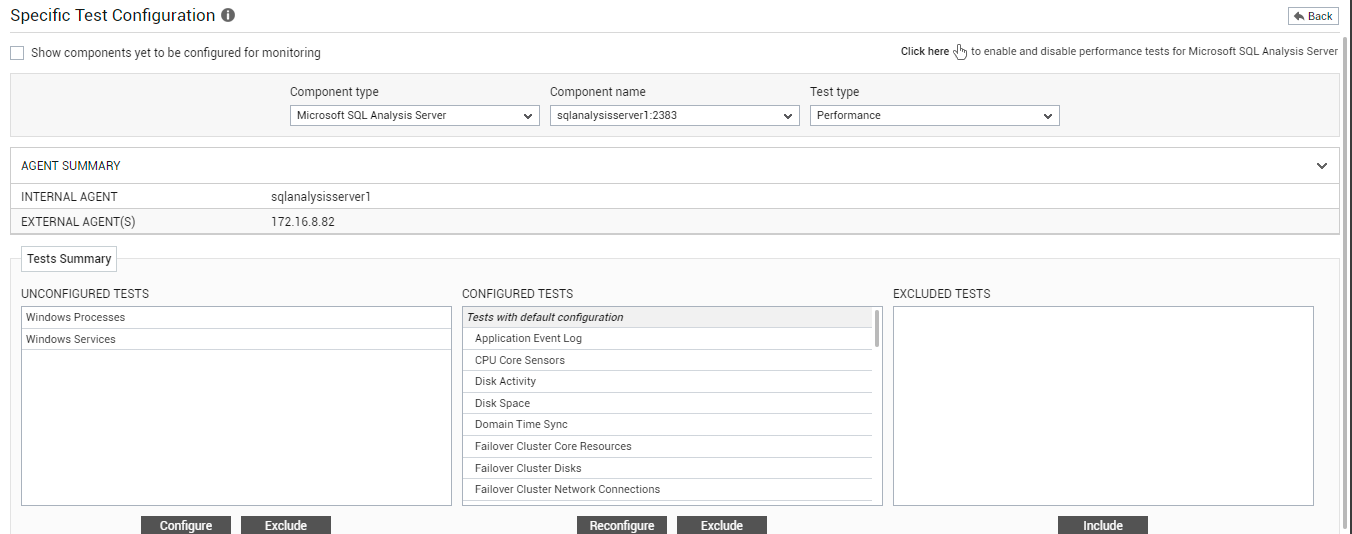Click internal agent value sqlanalysisserver1

[x=320, y=197]
